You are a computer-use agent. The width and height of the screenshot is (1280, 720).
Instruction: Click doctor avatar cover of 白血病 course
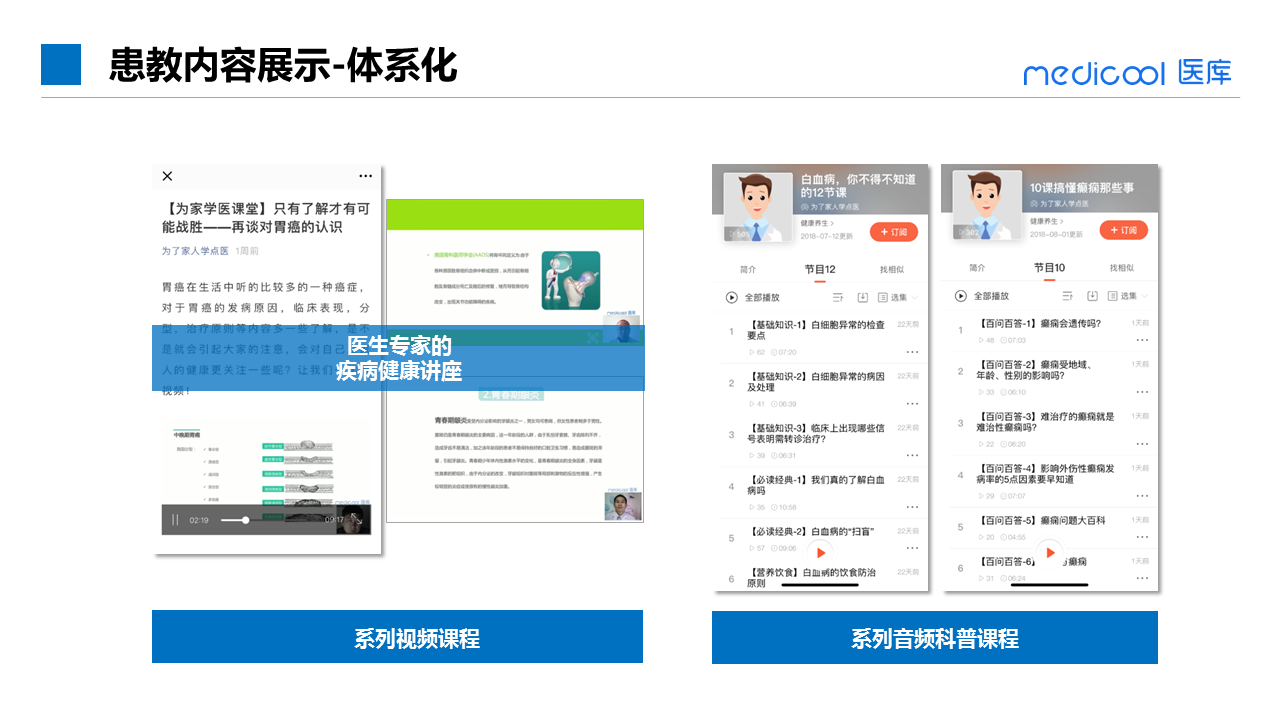(x=758, y=207)
